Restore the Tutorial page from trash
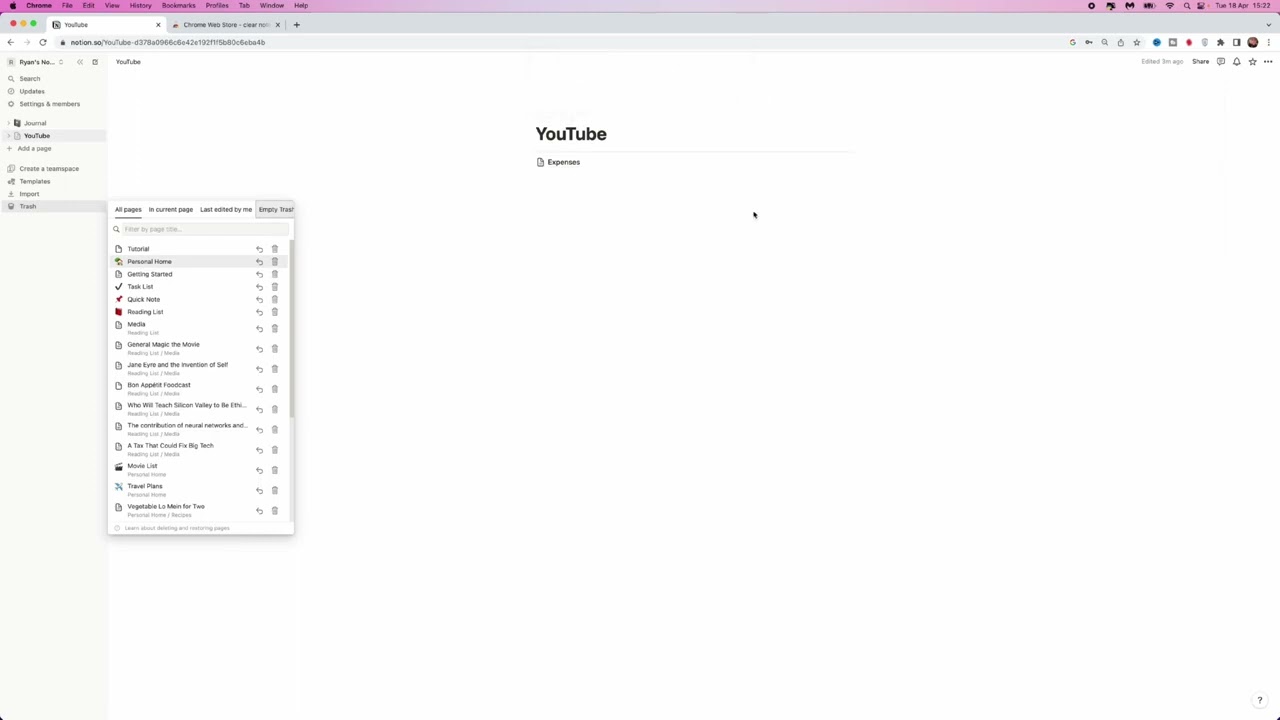Viewport: 1280px width, 720px height. [259, 249]
